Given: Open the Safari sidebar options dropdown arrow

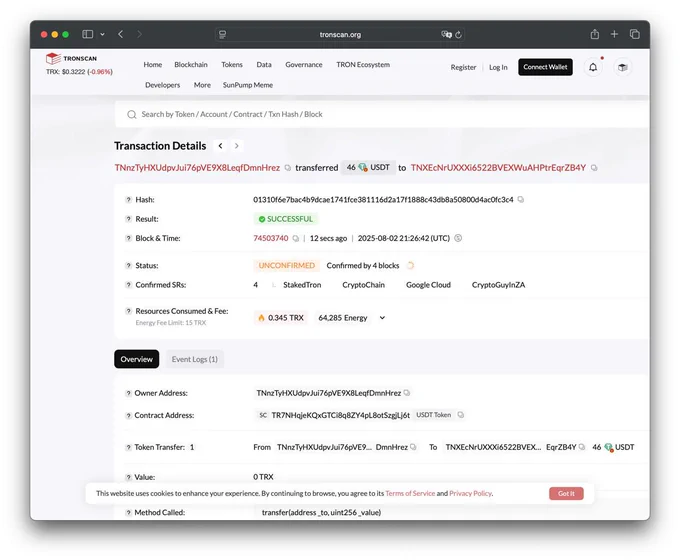Looking at the screenshot, I should point(102,34).
